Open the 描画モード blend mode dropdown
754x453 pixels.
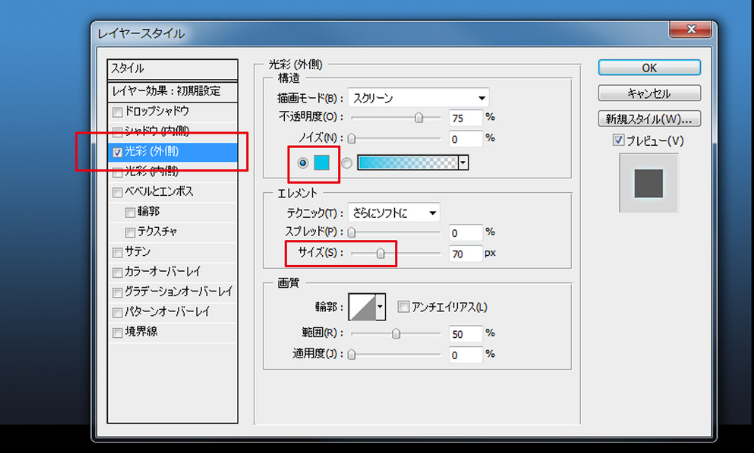(x=418, y=98)
